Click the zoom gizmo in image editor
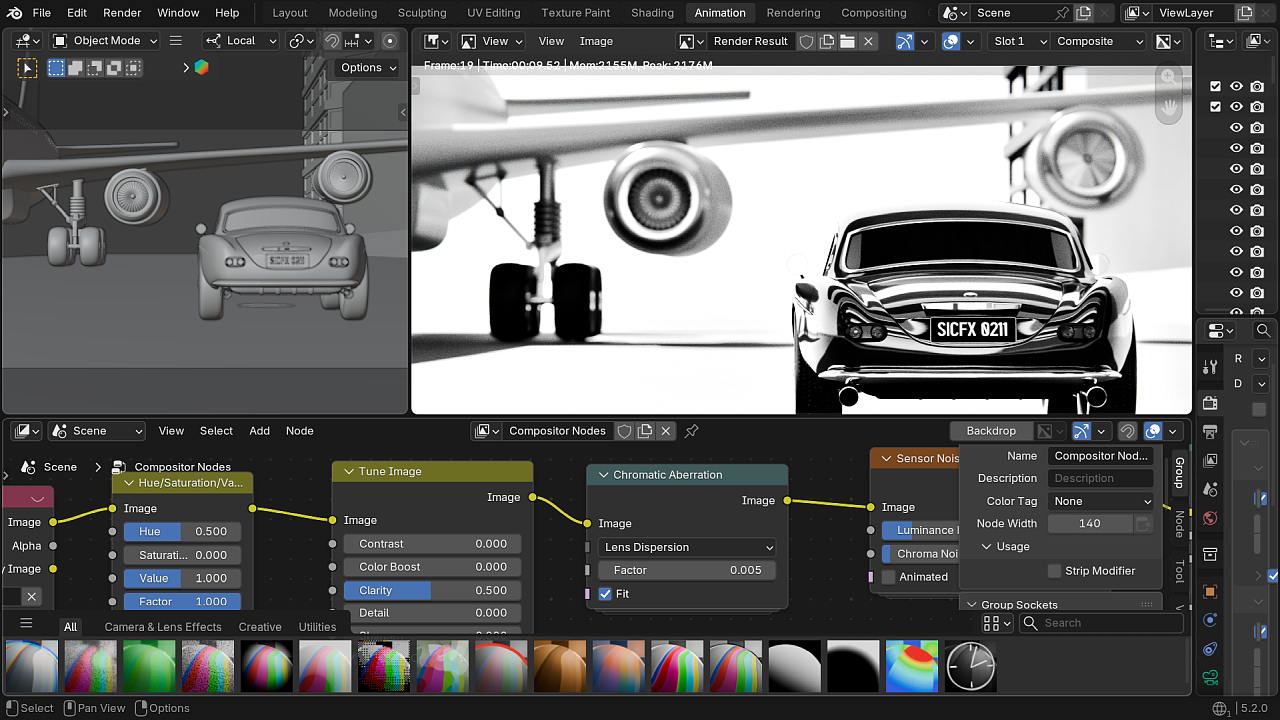Viewport: 1280px width, 720px height. pyautogui.click(x=1168, y=77)
